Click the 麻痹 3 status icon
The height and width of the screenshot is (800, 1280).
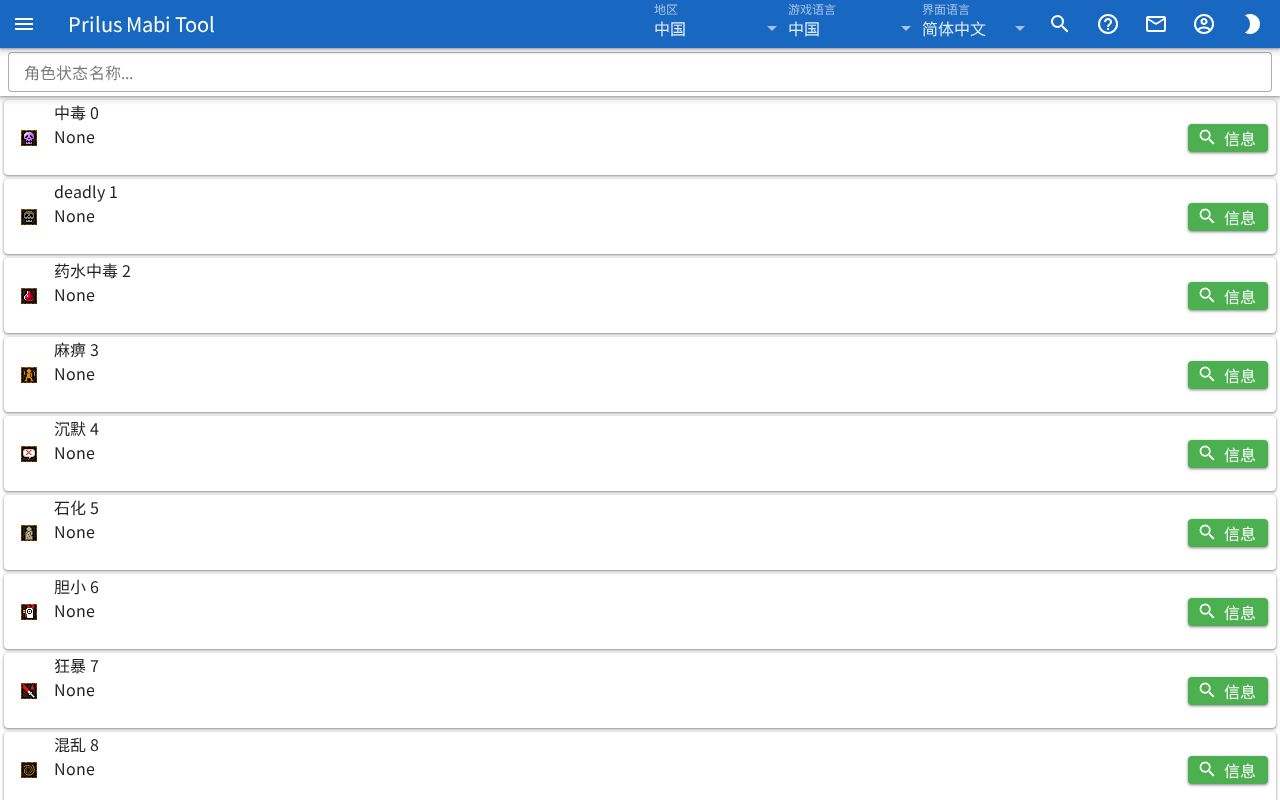point(29,375)
